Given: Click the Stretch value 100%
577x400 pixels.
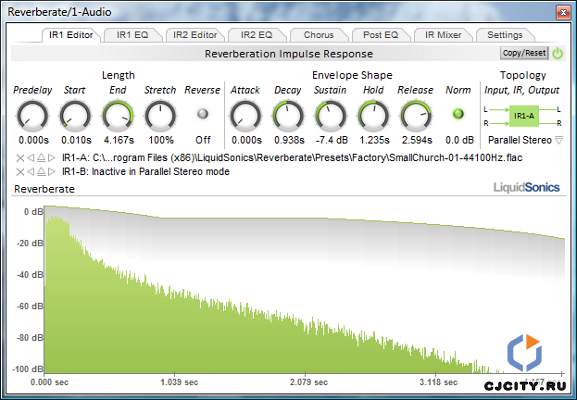Looking at the screenshot, I should click(x=161, y=140).
